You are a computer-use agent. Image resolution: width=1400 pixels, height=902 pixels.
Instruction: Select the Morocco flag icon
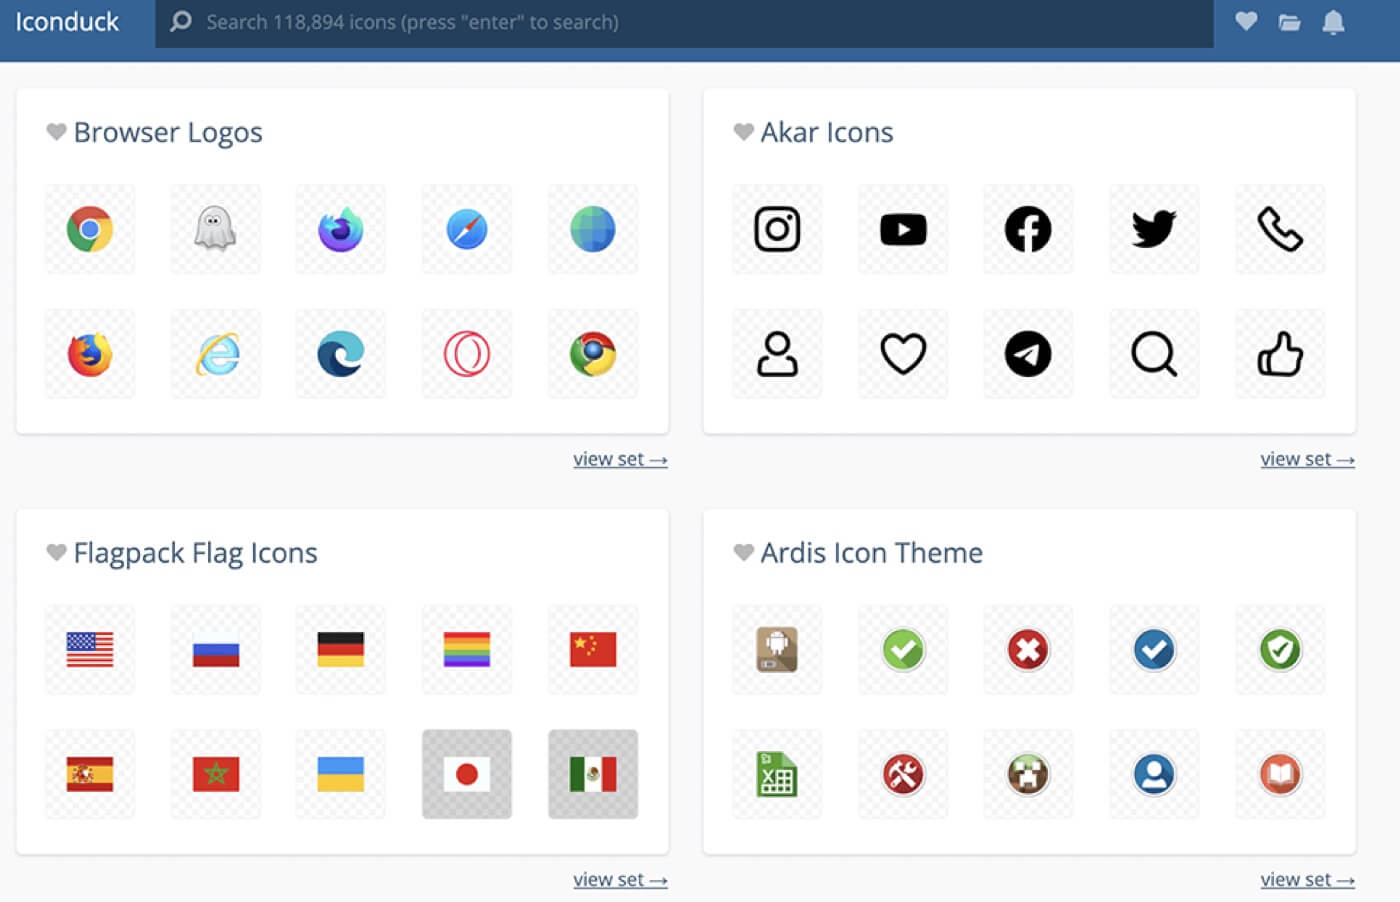coord(215,774)
